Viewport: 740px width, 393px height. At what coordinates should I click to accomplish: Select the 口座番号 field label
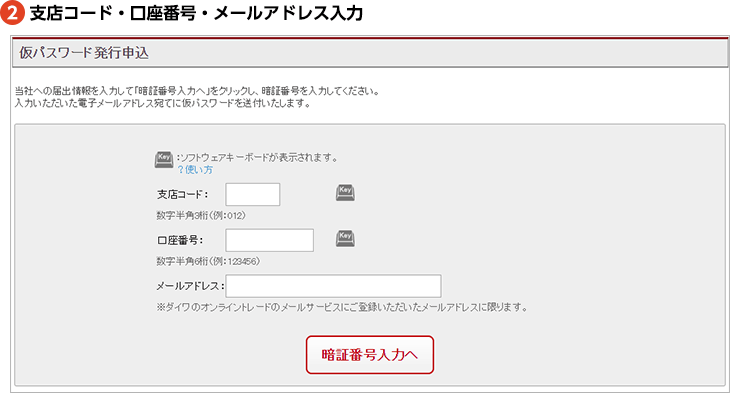[180, 240]
